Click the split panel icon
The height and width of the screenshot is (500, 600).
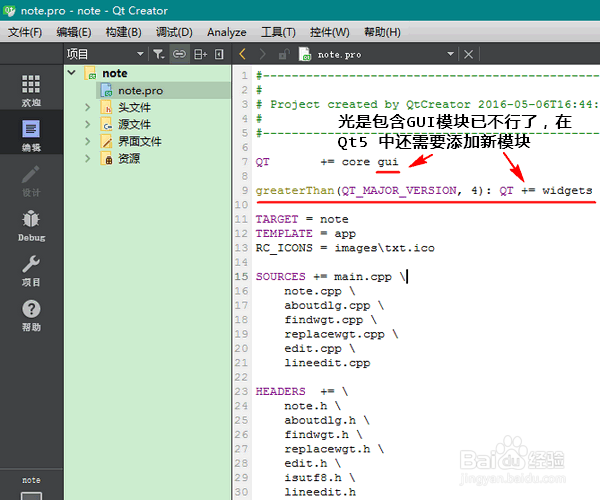(200, 54)
